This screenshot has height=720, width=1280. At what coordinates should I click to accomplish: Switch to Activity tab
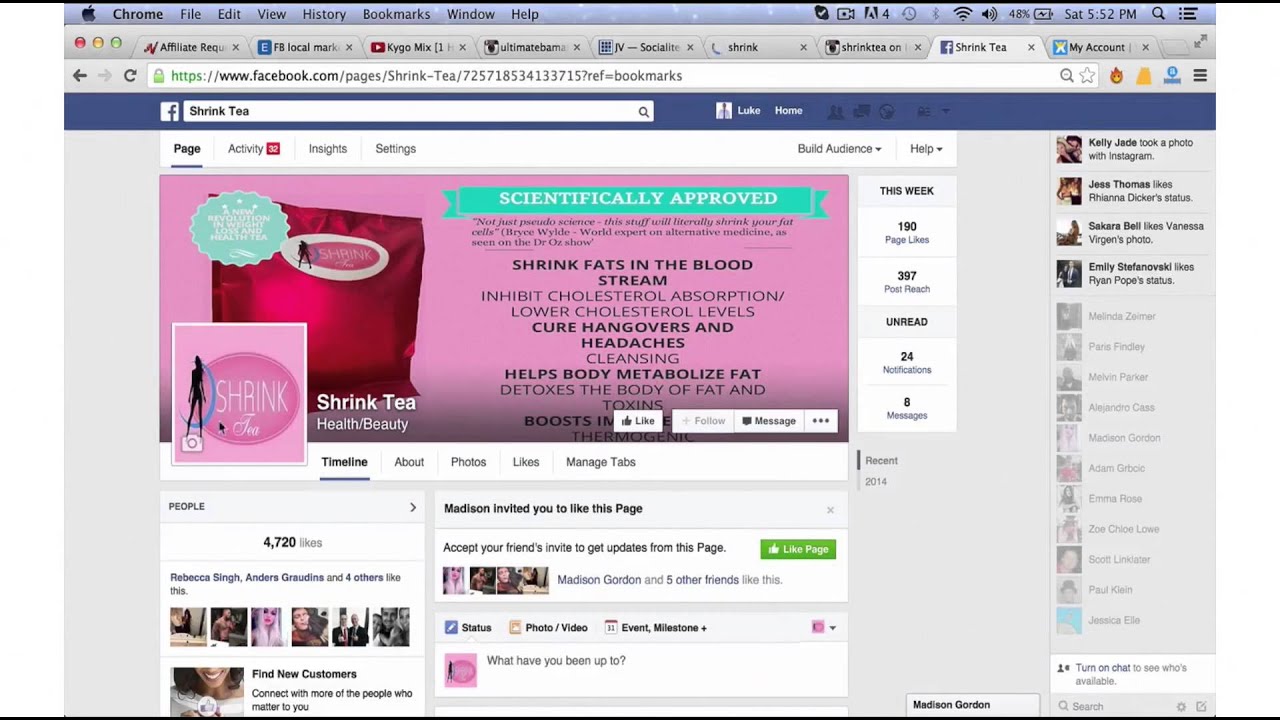click(253, 149)
